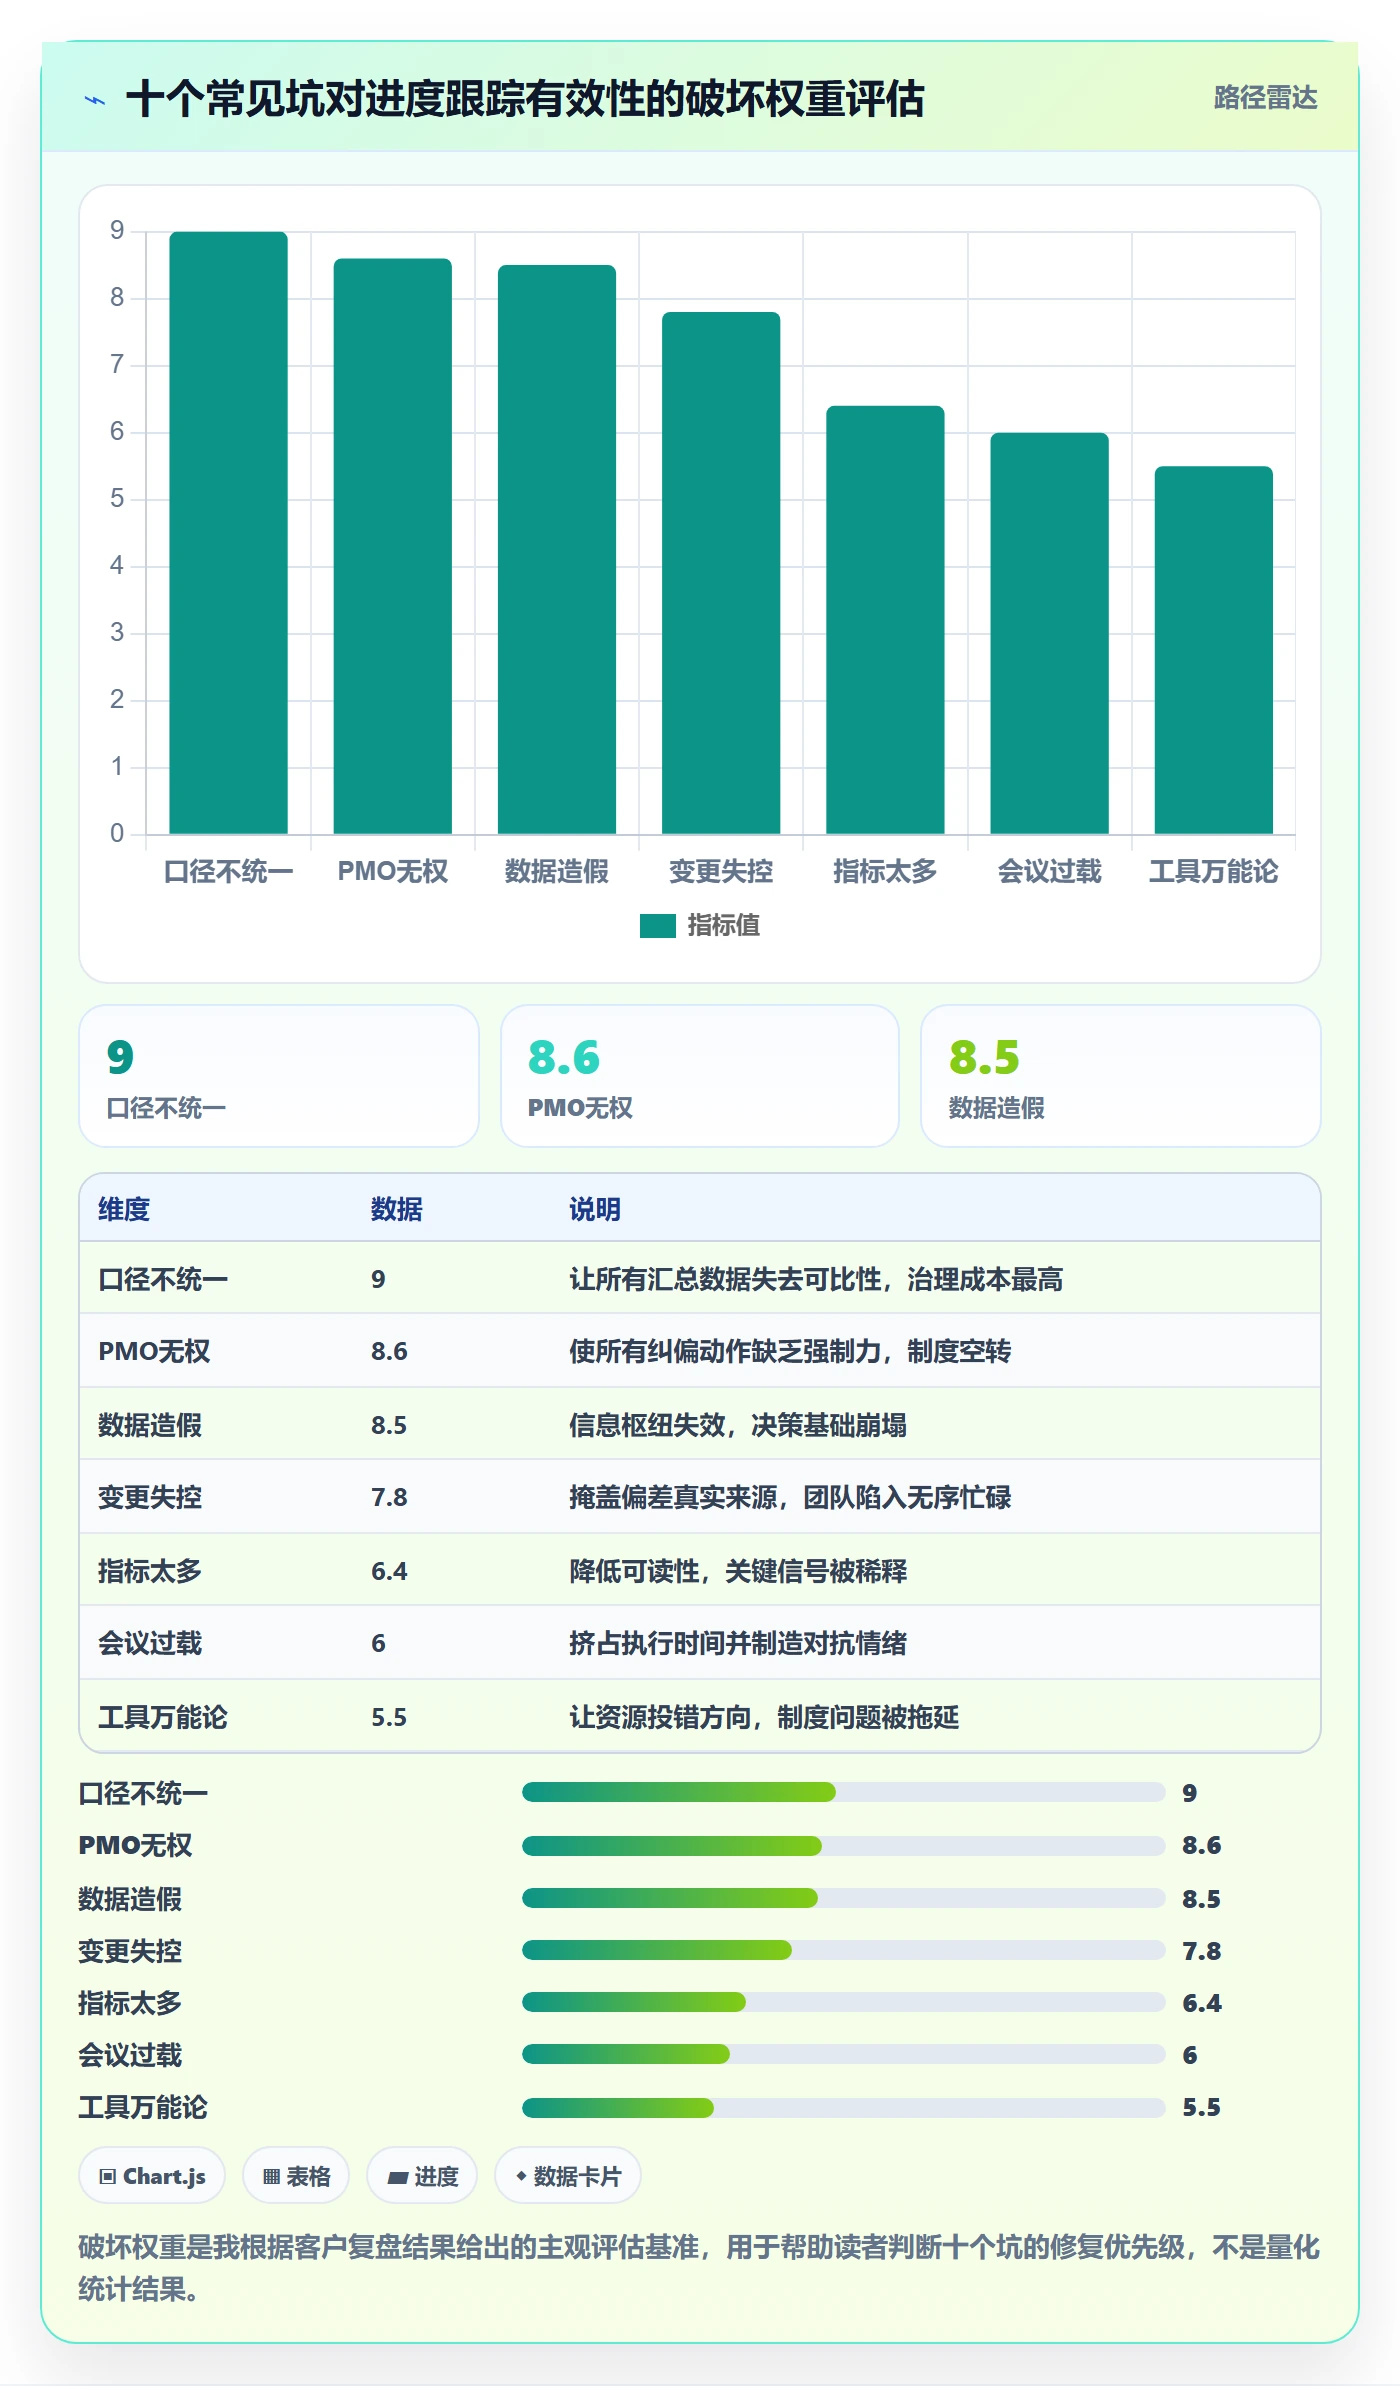Click the 数据卡片 tag chip
This screenshot has height=2386, width=1400.
pyautogui.click(x=568, y=2175)
